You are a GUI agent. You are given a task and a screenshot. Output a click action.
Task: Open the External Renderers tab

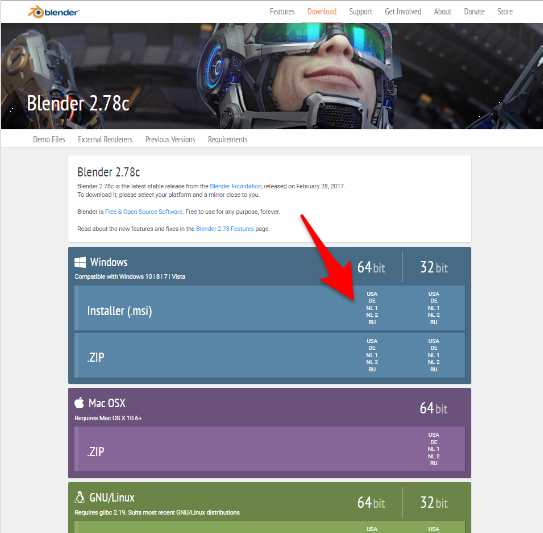point(105,139)
